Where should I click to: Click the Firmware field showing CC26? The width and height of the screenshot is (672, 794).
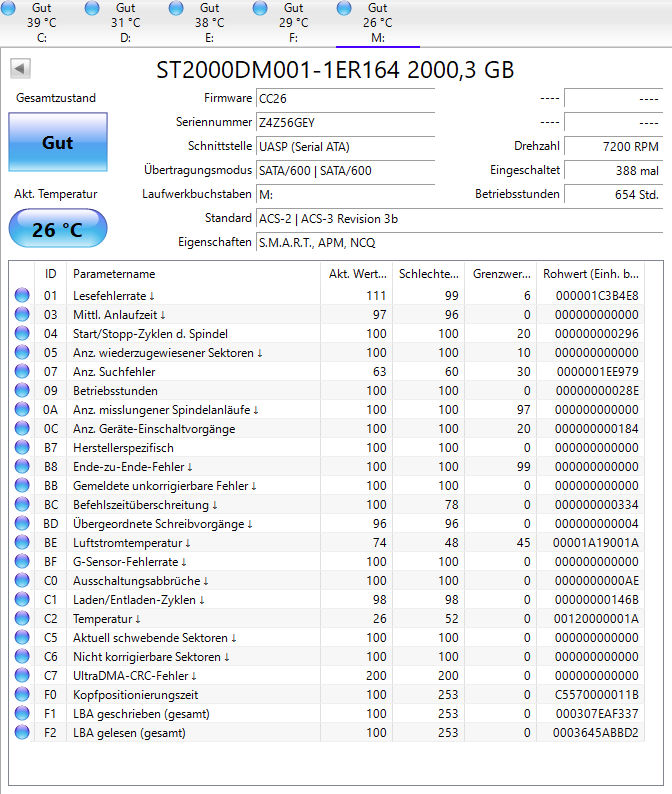(345, 98)
